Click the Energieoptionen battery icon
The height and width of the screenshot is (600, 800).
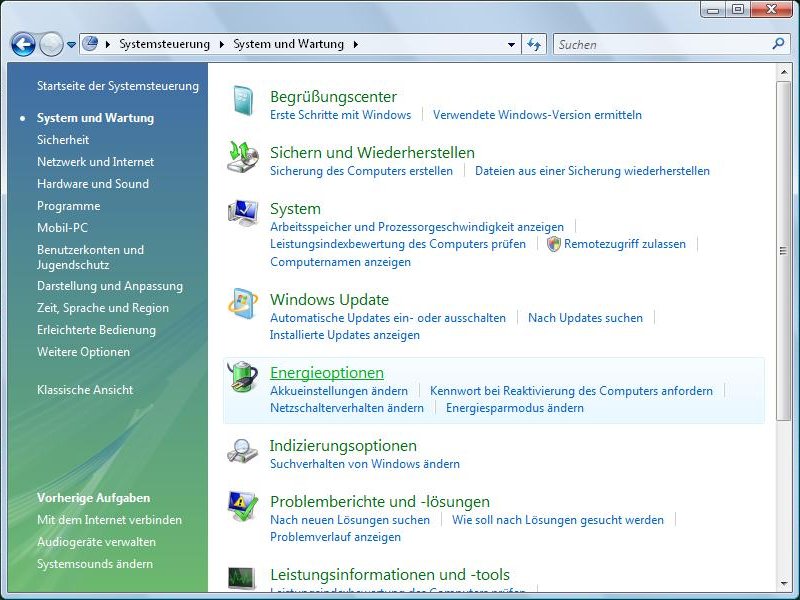[243, 377]
